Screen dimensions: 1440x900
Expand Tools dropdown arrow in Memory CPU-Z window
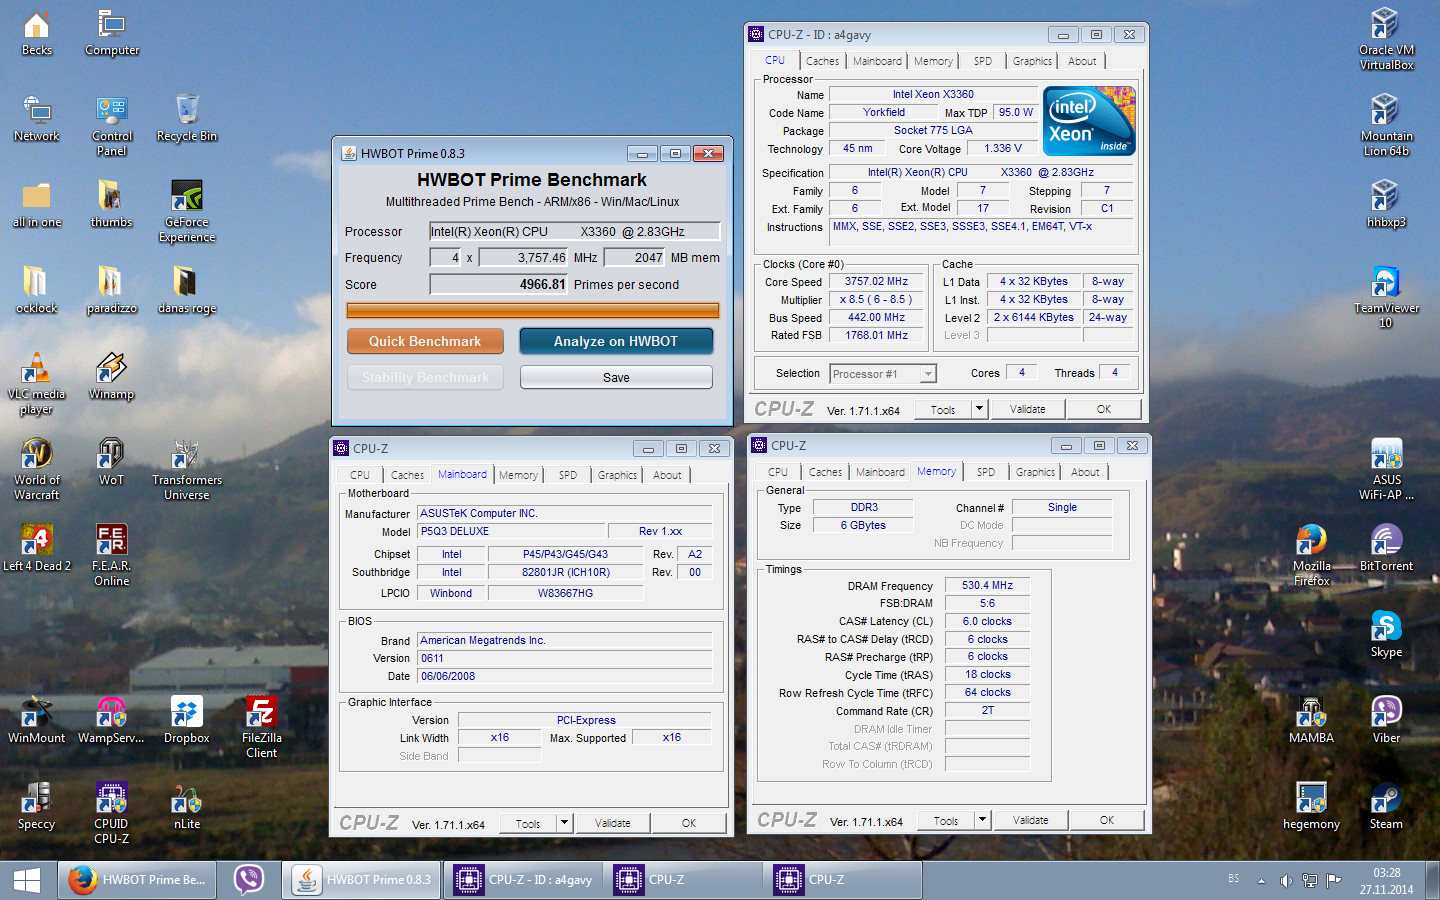tap(982, 820)
